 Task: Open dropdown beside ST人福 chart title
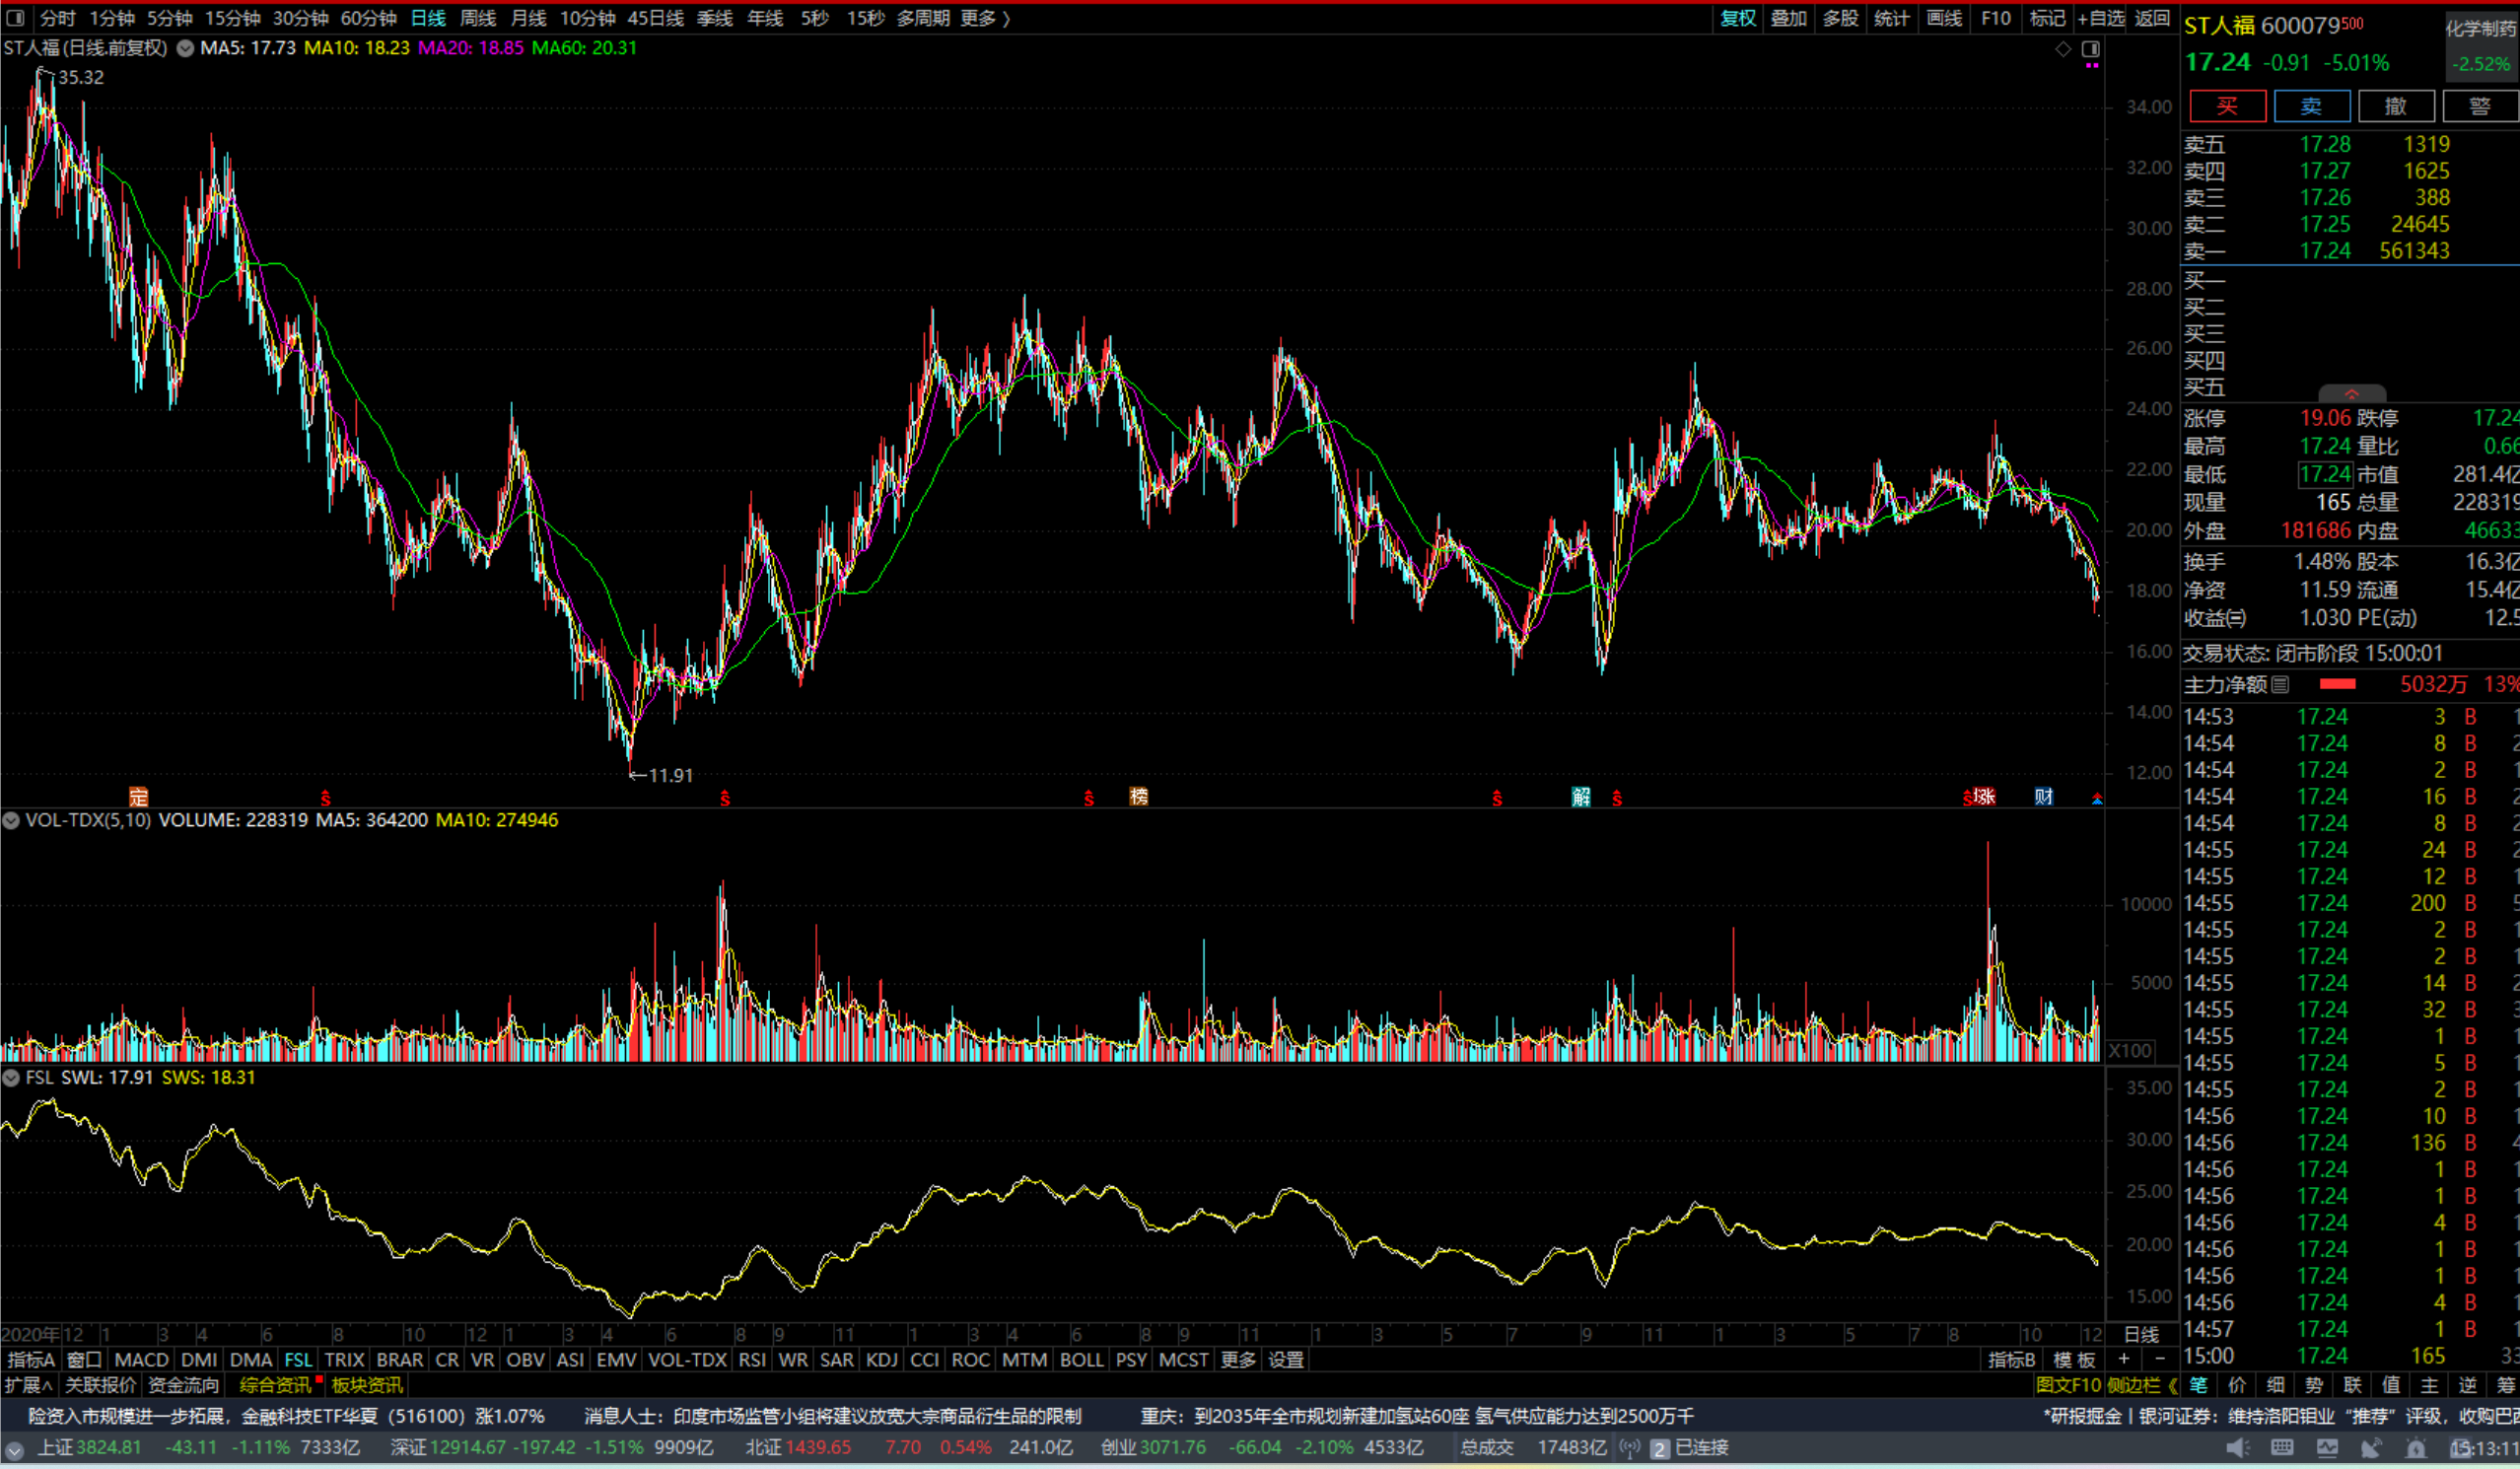click(x=185, y=48)
